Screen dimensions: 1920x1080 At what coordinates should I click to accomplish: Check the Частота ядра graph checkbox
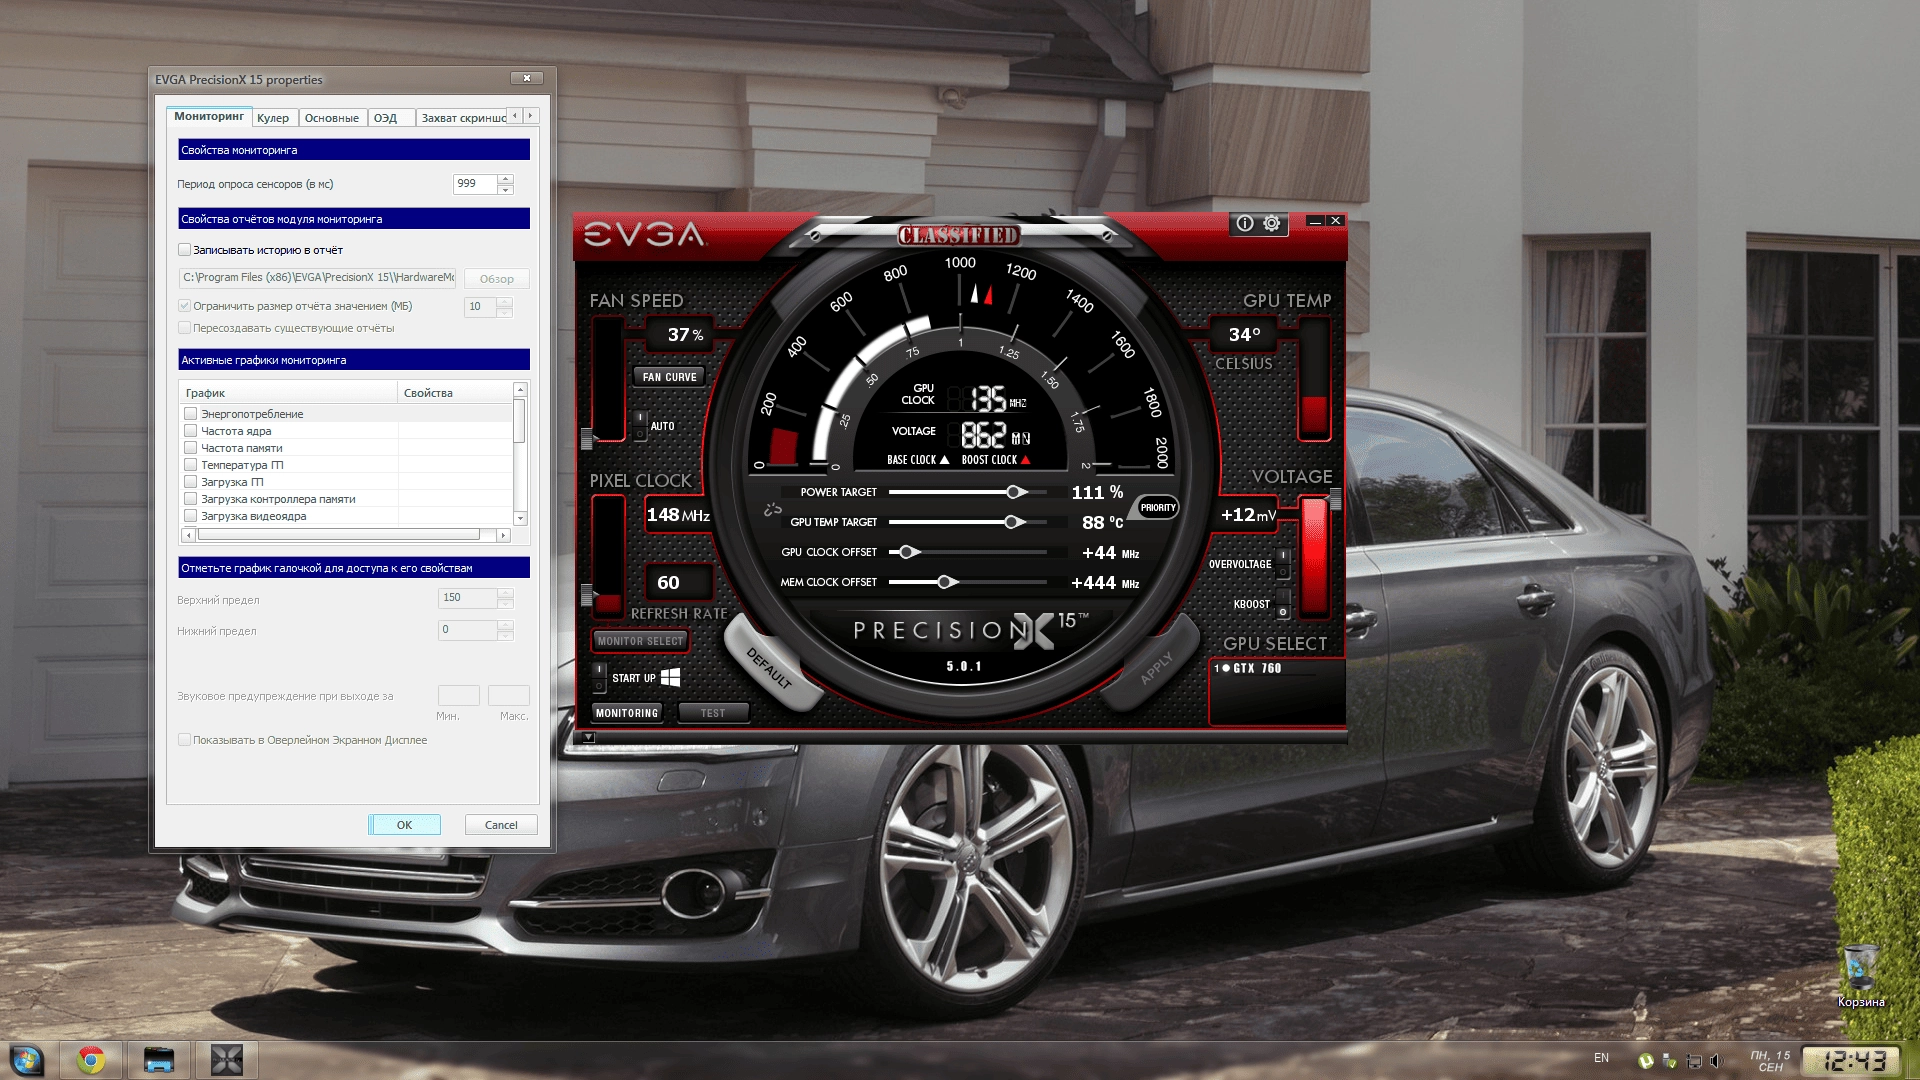(190, 430)
